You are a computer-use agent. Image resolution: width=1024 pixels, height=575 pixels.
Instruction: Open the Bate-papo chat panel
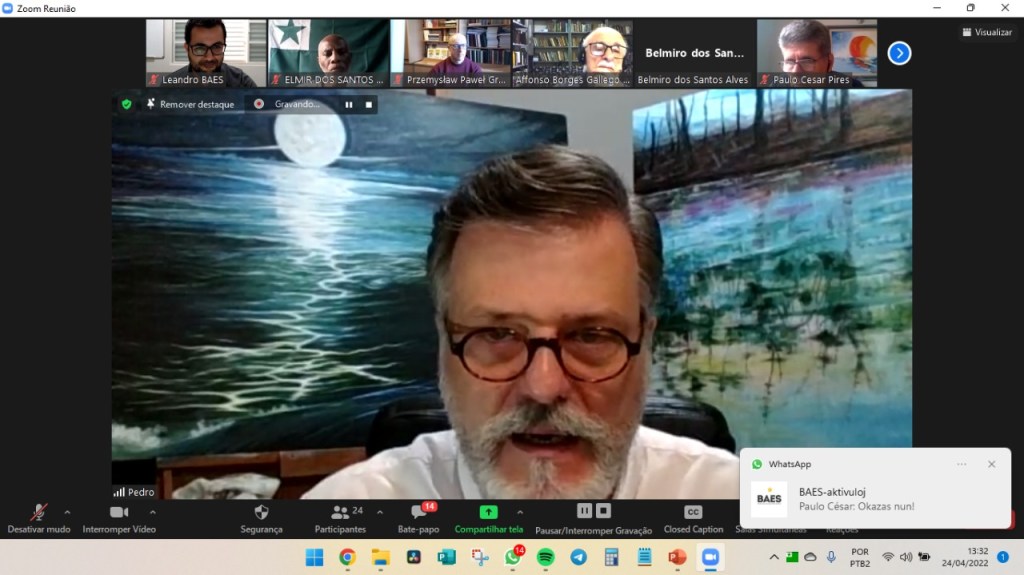pos(418,512)
